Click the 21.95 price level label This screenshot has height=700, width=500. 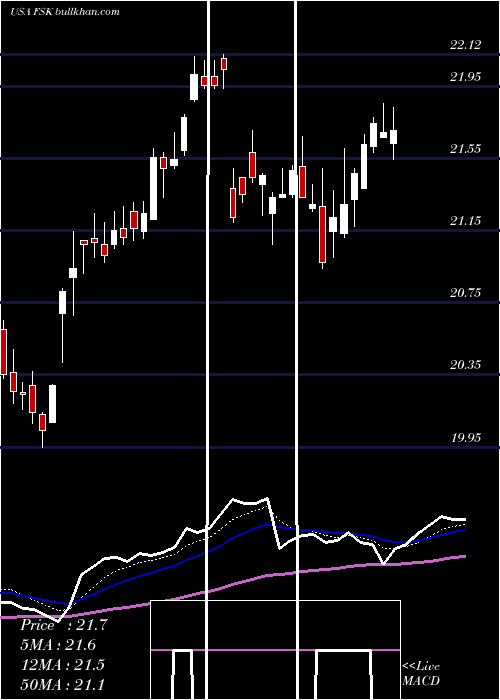point(466,77)
